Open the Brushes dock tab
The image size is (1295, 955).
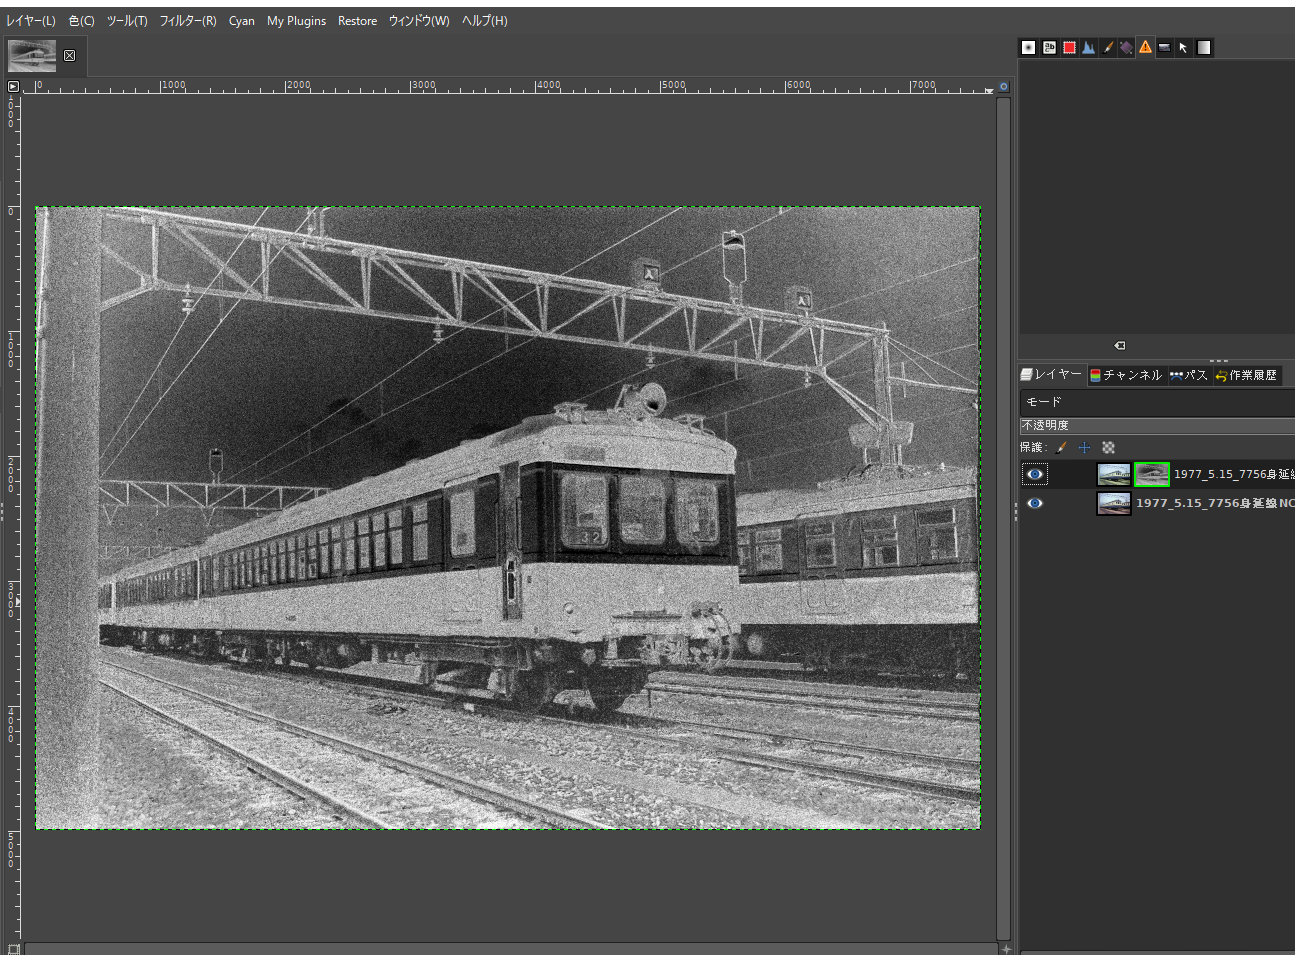(x=1029, y=47)
